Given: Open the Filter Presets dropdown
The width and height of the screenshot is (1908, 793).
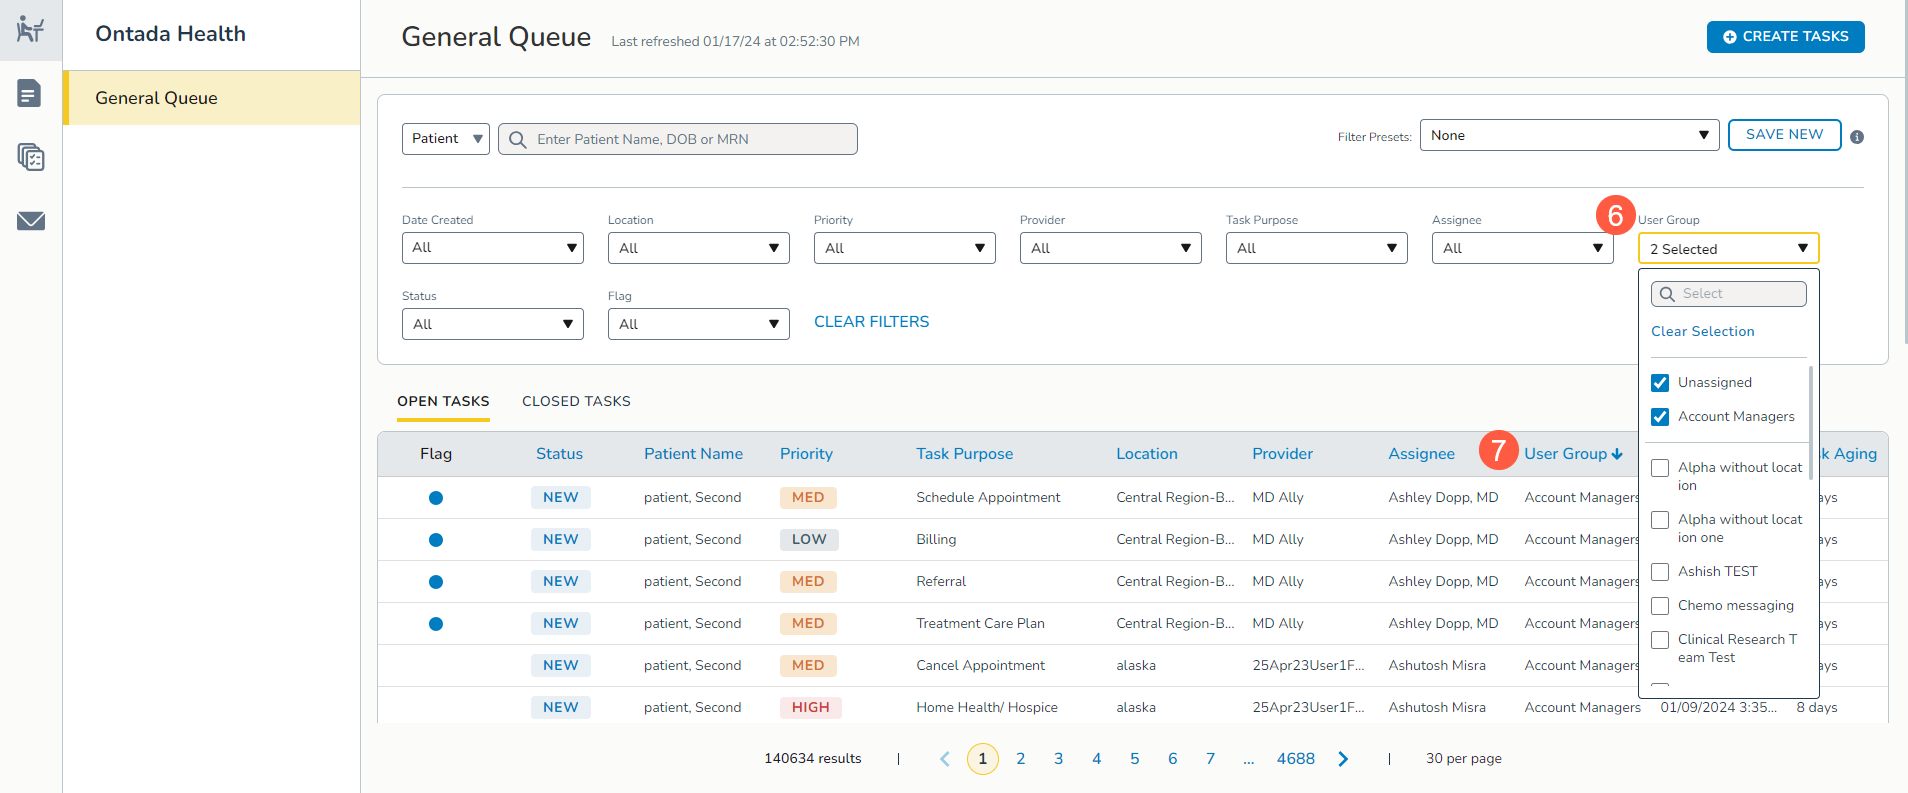Looking at the screenshot, I should click(x=1568, y=135).
